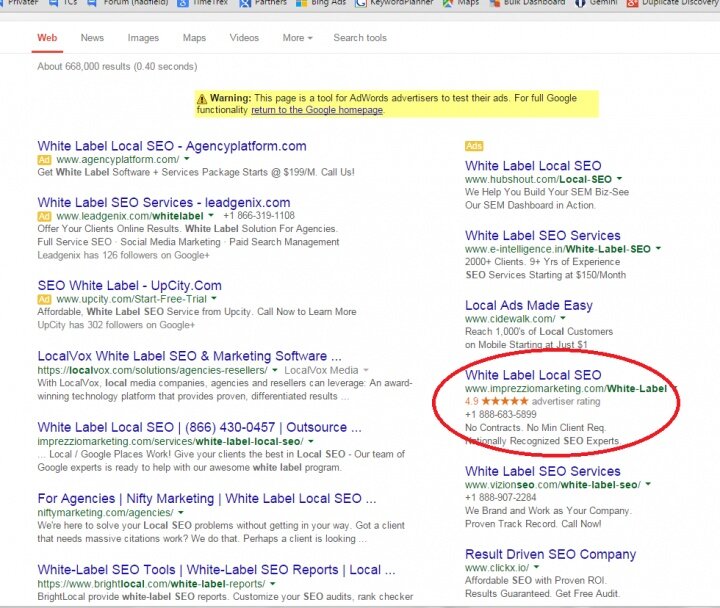Open the Bing Ads bookmark

(321, 3)
